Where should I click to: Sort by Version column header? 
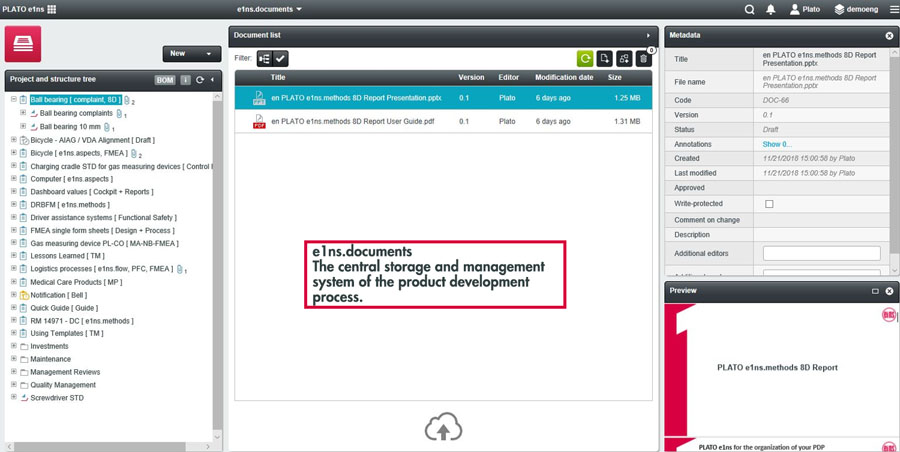[x=471, y=78]
